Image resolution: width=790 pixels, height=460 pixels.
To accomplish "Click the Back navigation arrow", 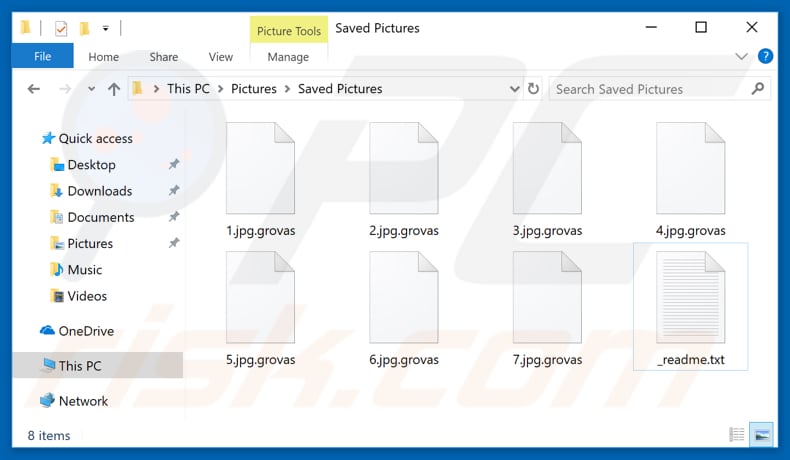I will click(x=34, y=89).
